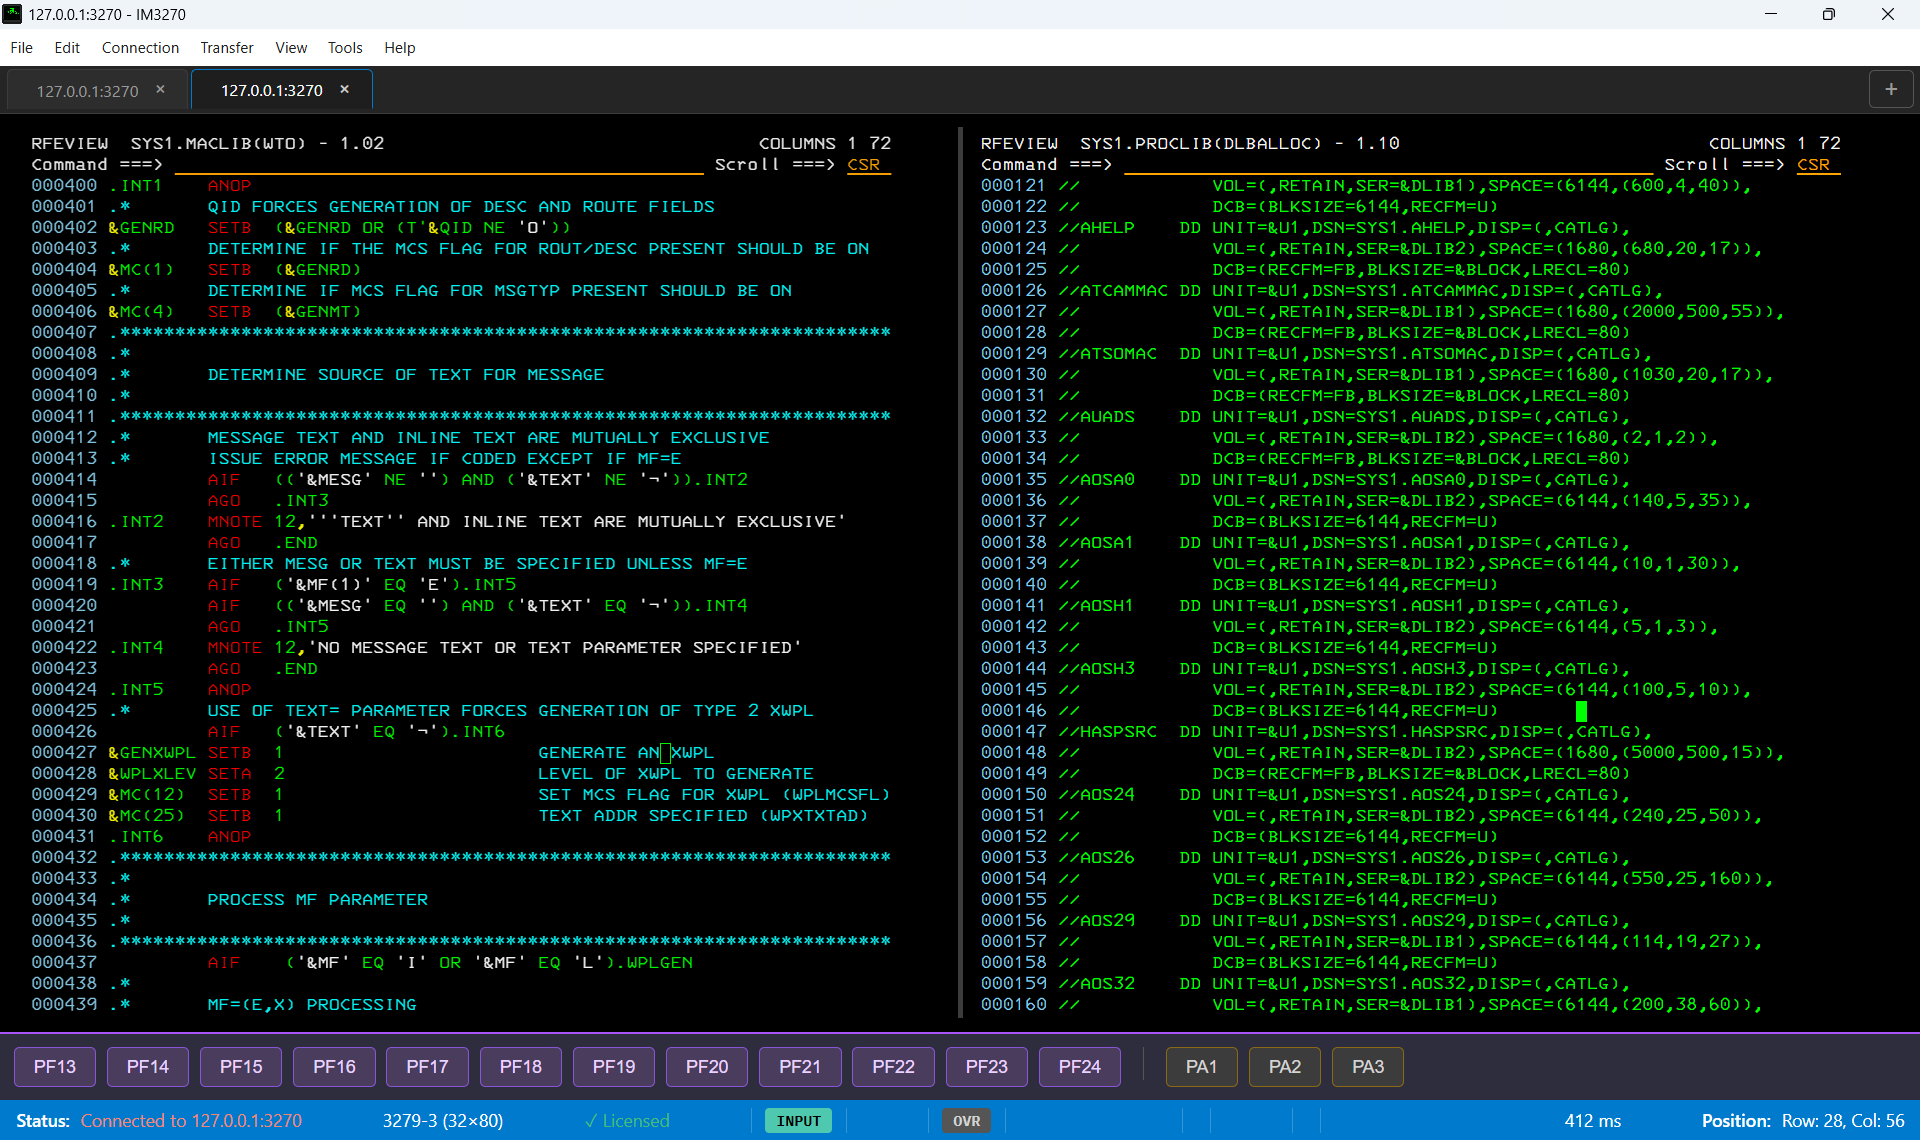Click the PF13 key button
The image size is (1920, 1140).
pyautogui.click(x=55, y=1067)
